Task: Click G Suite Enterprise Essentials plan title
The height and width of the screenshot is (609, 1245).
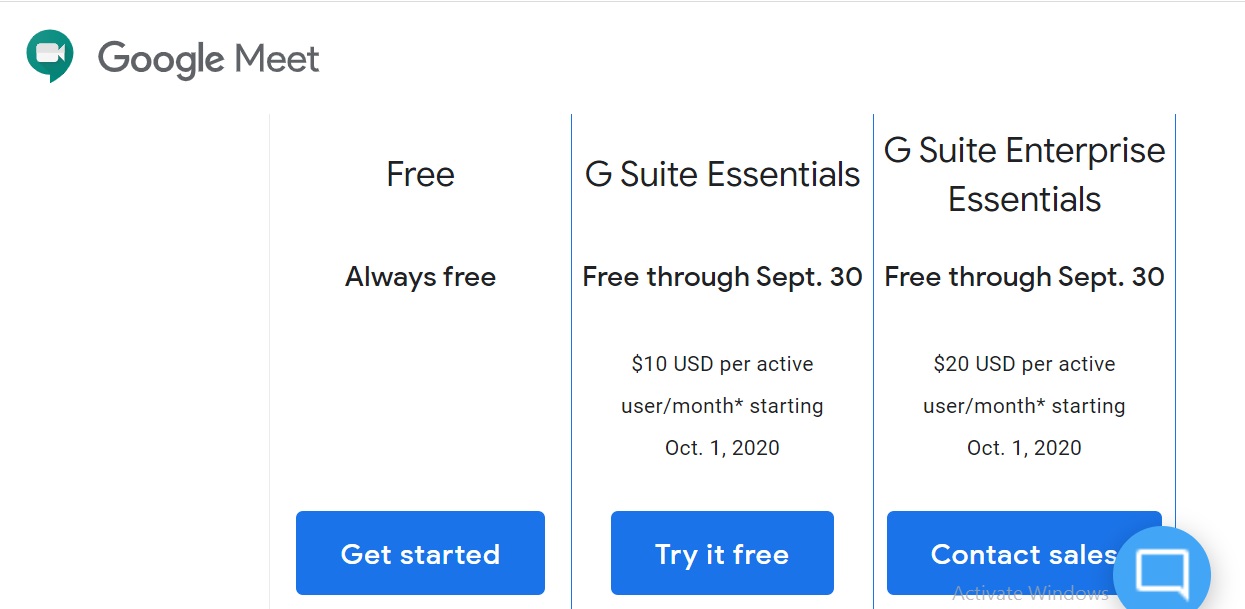Action: click(x=1024, y=175)
